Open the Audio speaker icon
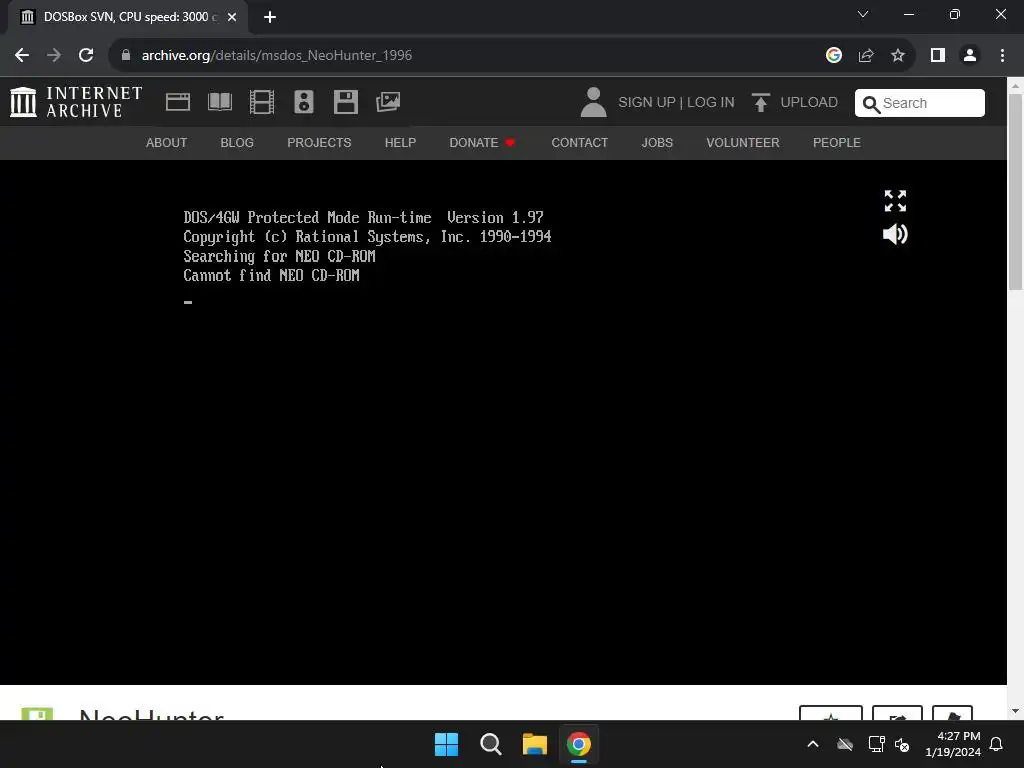 (x=304, y=102)
